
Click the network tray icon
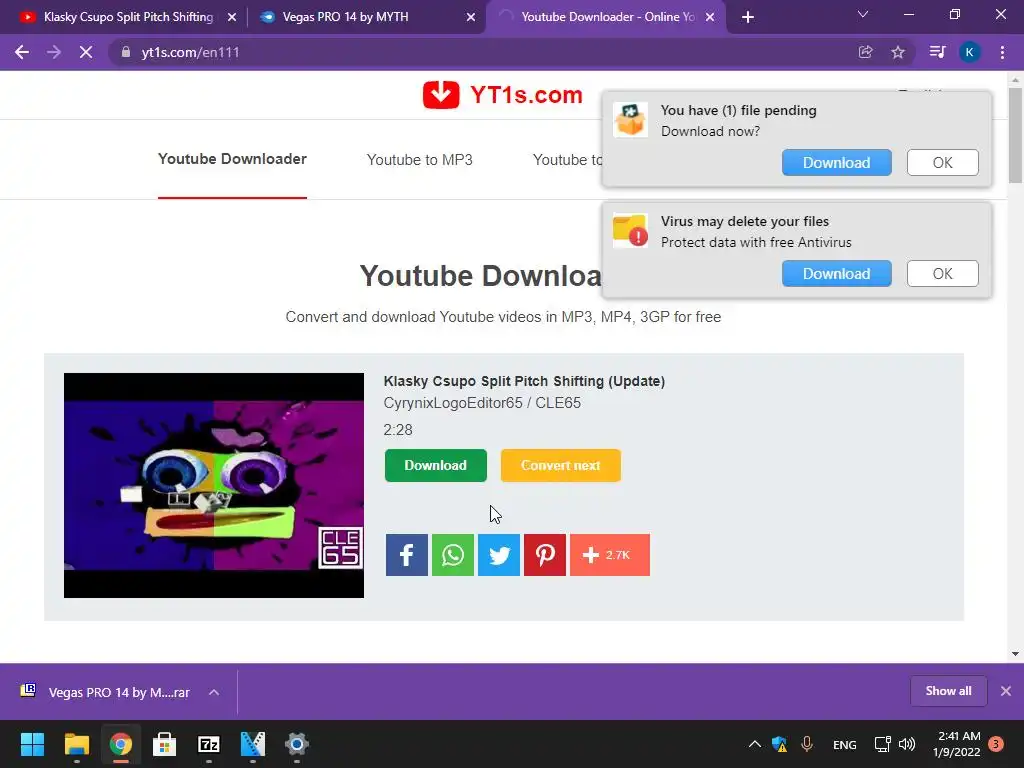[x=882, y=744]
